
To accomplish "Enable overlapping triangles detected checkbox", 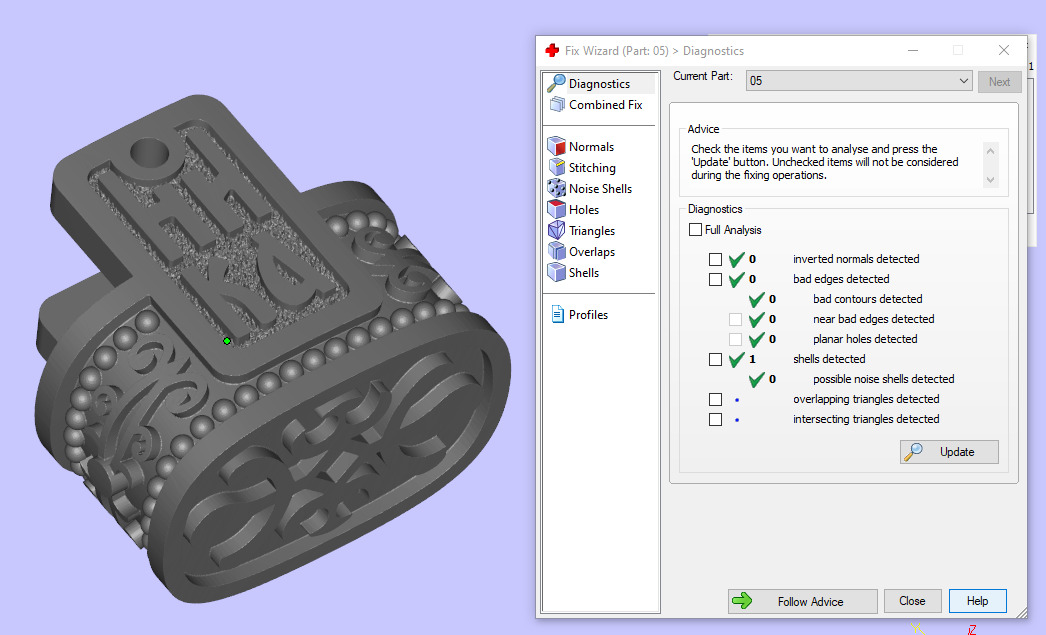I will (715, 399).
